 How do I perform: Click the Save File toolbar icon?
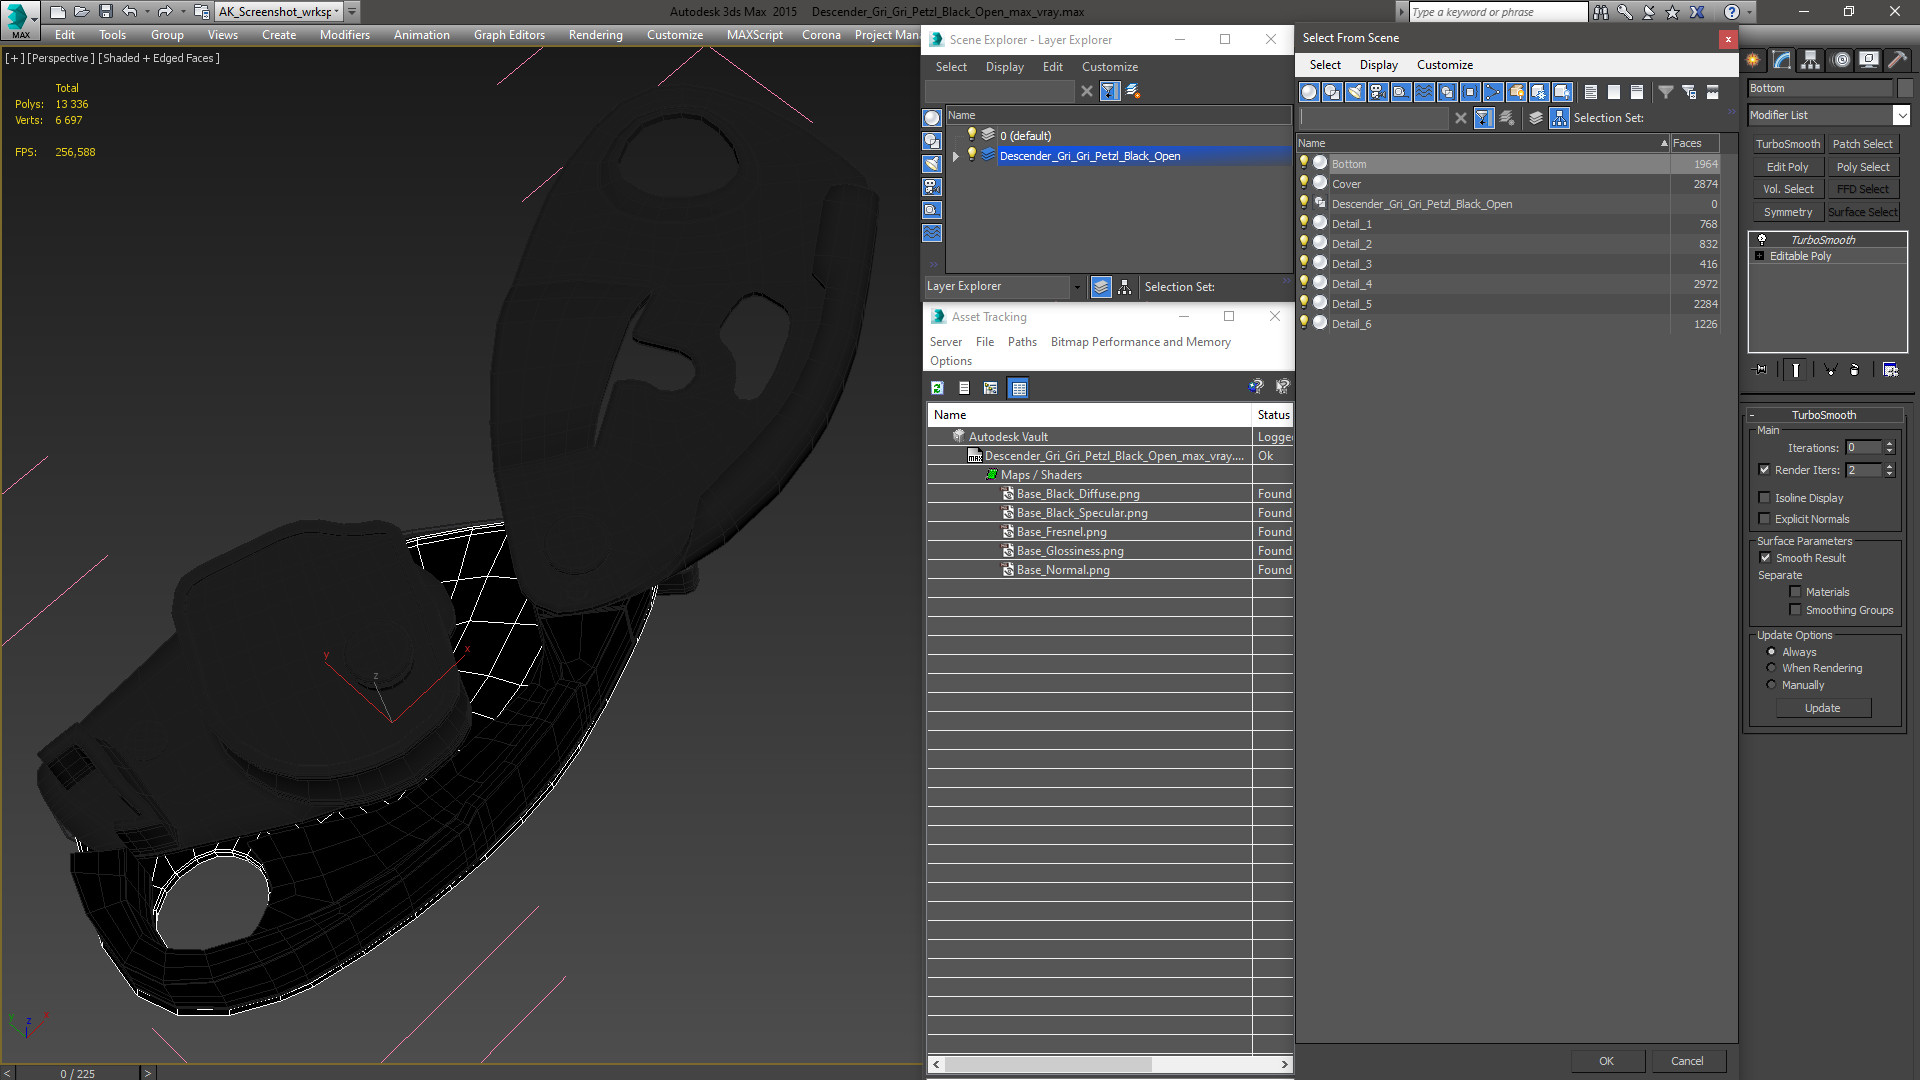[105, 12]
